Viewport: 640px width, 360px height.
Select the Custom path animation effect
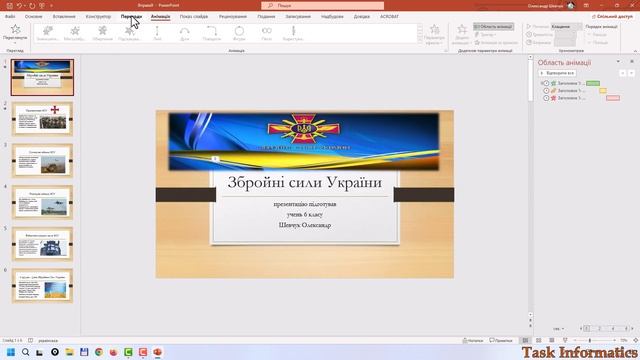click(293, 33)
